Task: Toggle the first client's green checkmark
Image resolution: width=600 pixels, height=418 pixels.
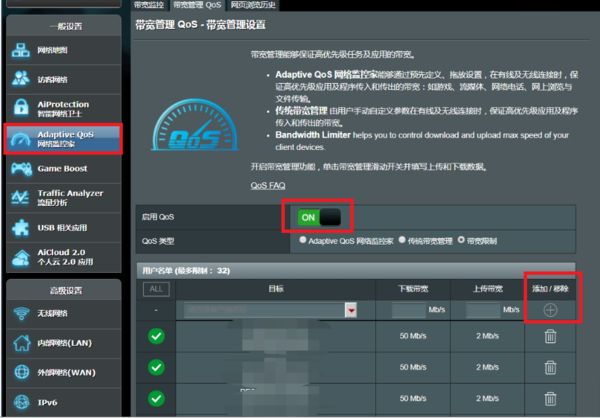Action: (x=157, y=336)
